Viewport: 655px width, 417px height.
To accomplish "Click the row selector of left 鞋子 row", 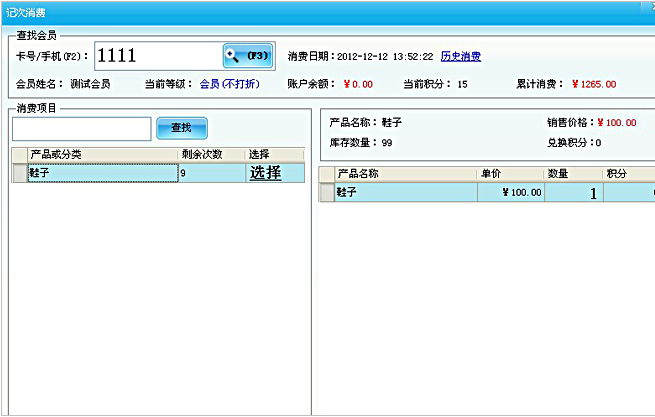I will [x=20, y=173].
